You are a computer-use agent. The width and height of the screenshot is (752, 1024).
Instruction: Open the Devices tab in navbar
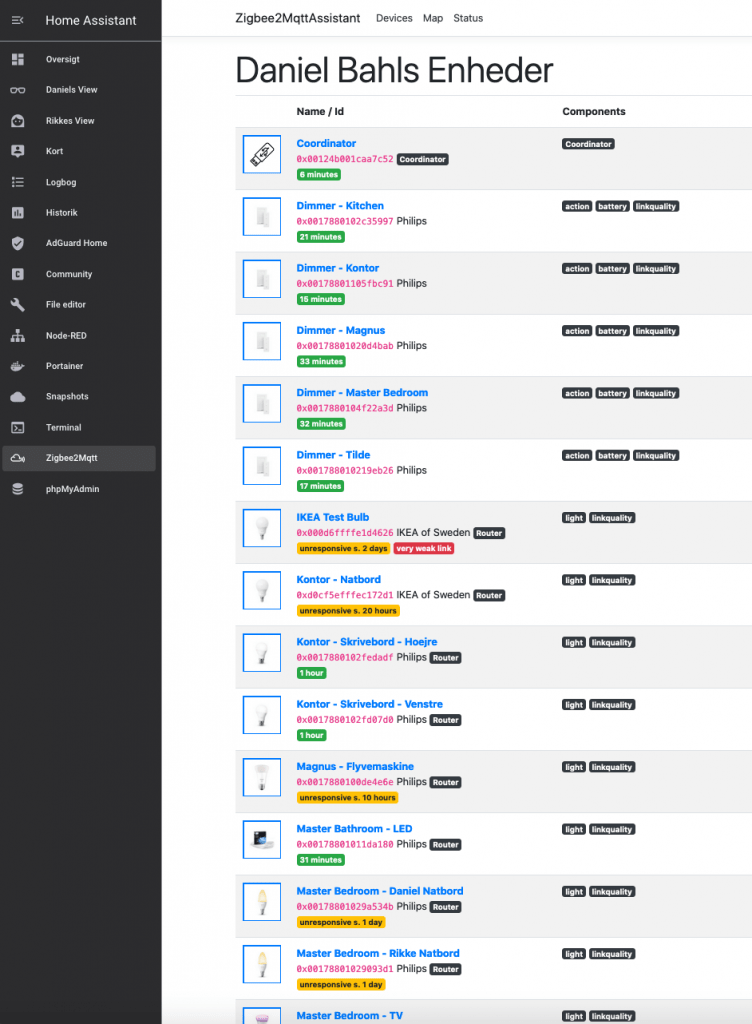coord(394,18)
